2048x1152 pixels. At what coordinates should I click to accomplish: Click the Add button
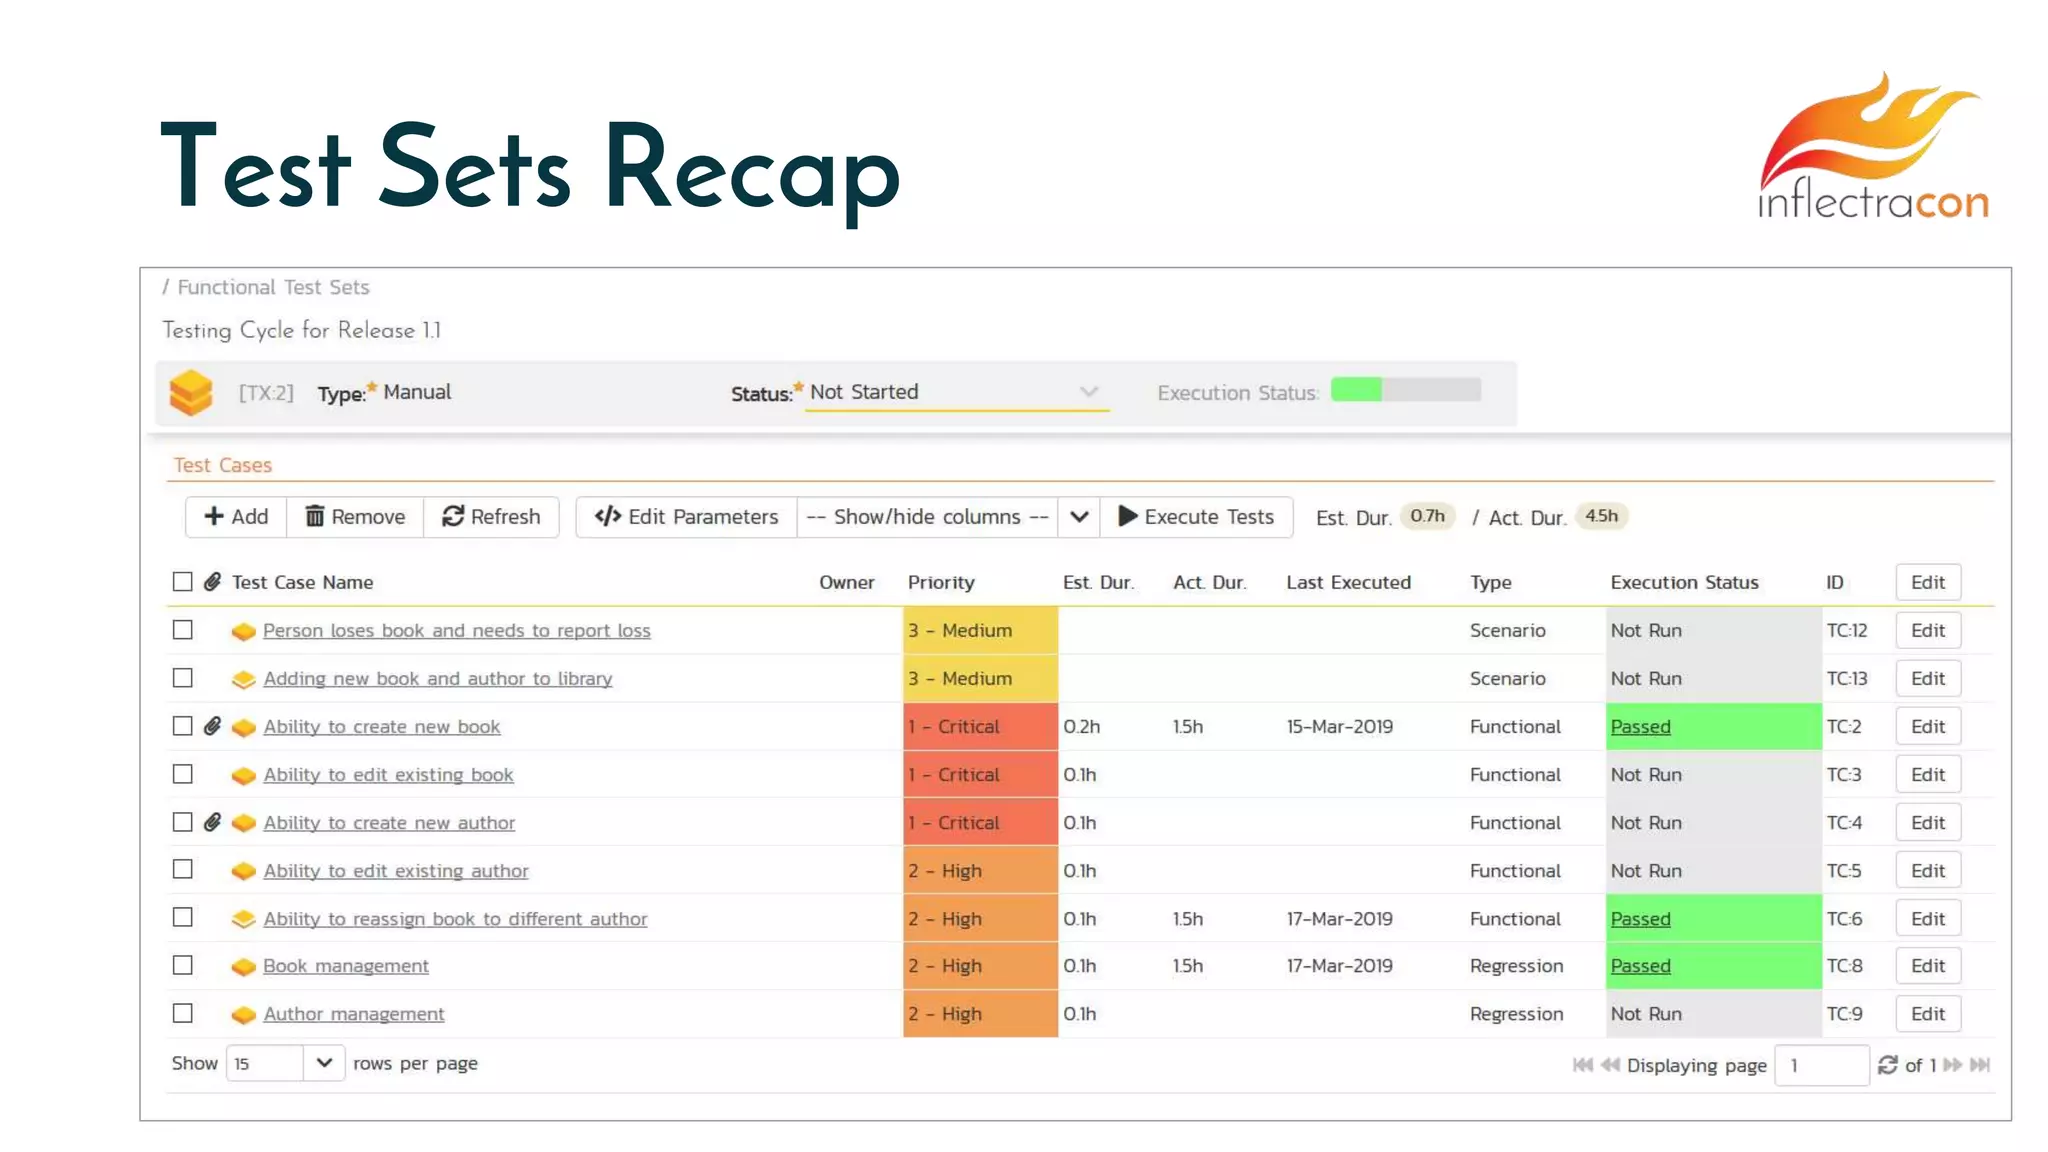coord(236,517)
